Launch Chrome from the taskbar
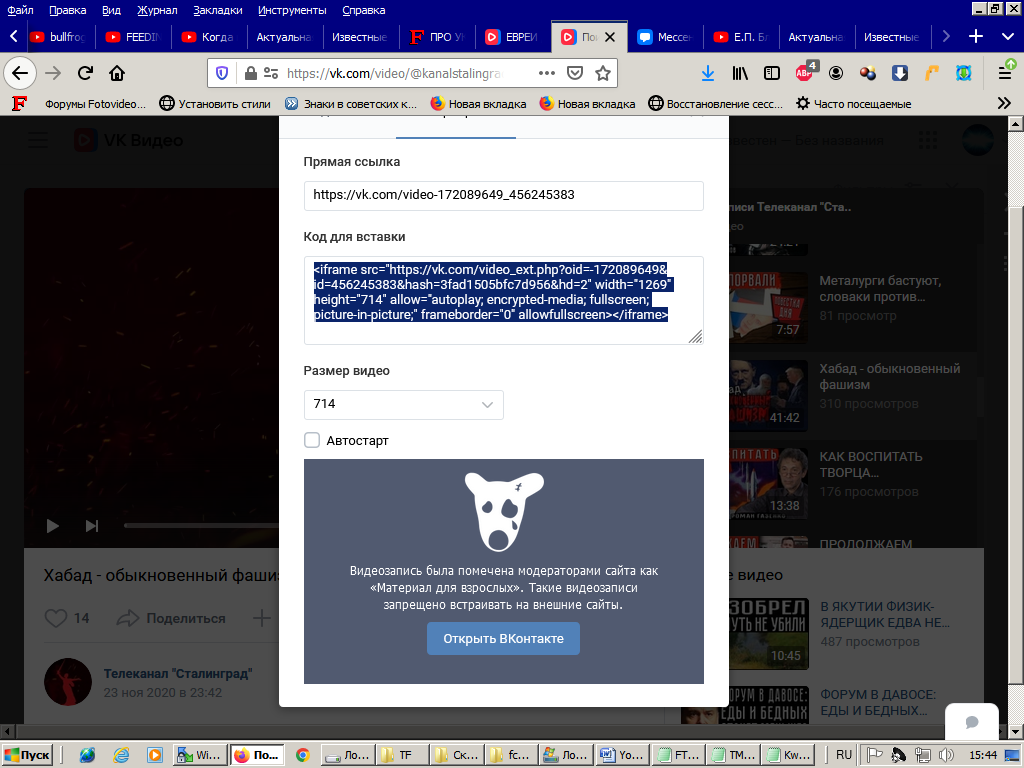Screen dimensions: 1024x768 point(302,755)
